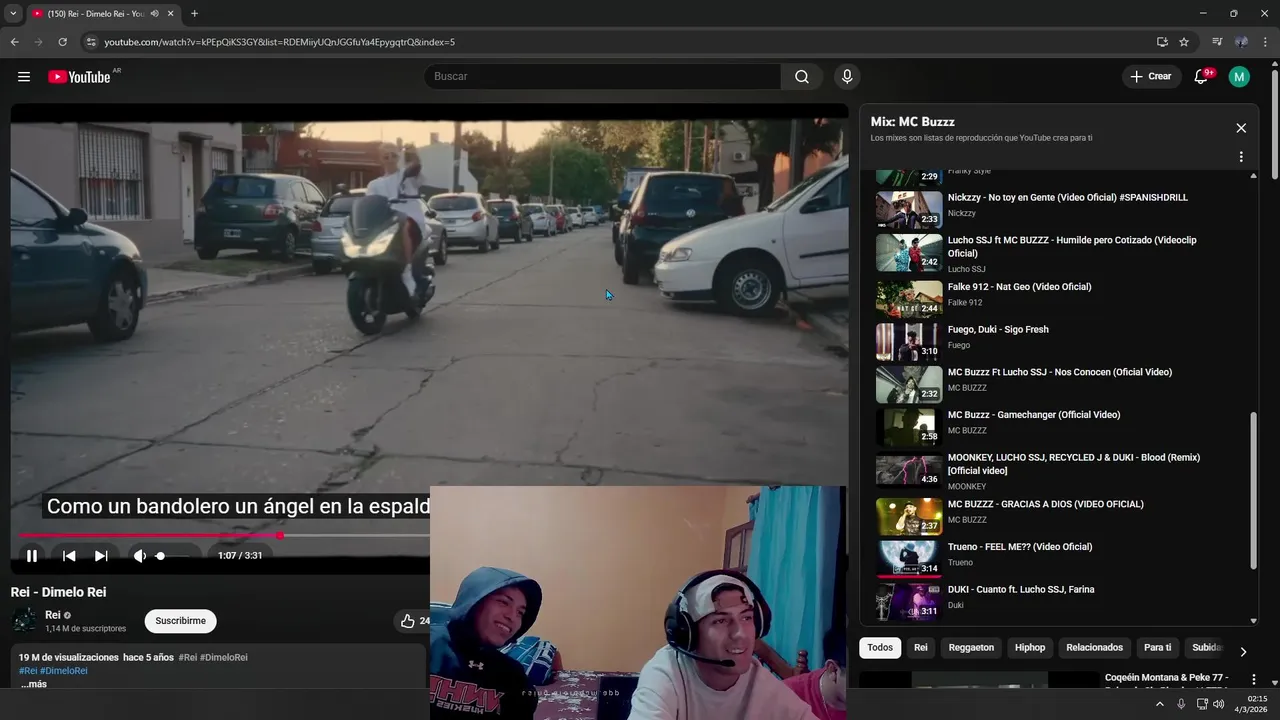
Task: Show more filter chips with right chevron
Action: (x=1243, y=651)
